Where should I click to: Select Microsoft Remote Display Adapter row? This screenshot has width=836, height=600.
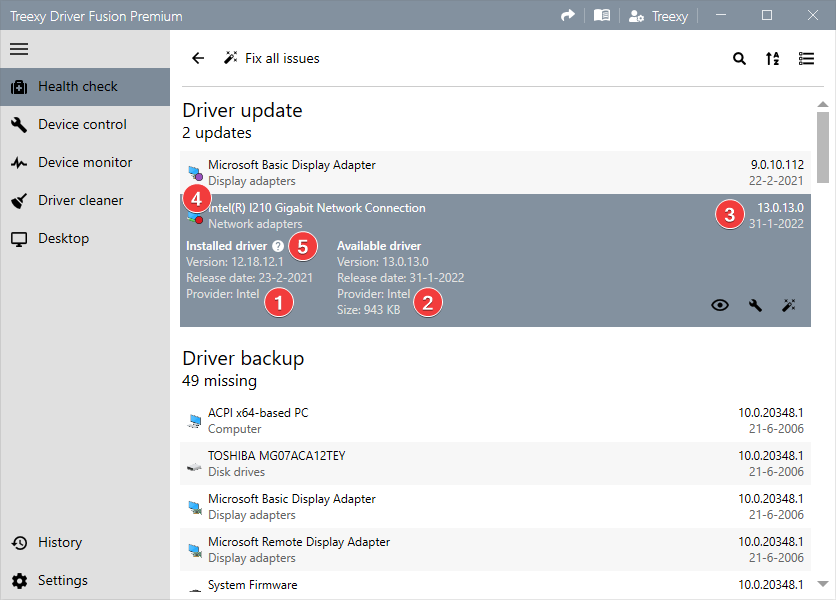(x=495, y=549)
